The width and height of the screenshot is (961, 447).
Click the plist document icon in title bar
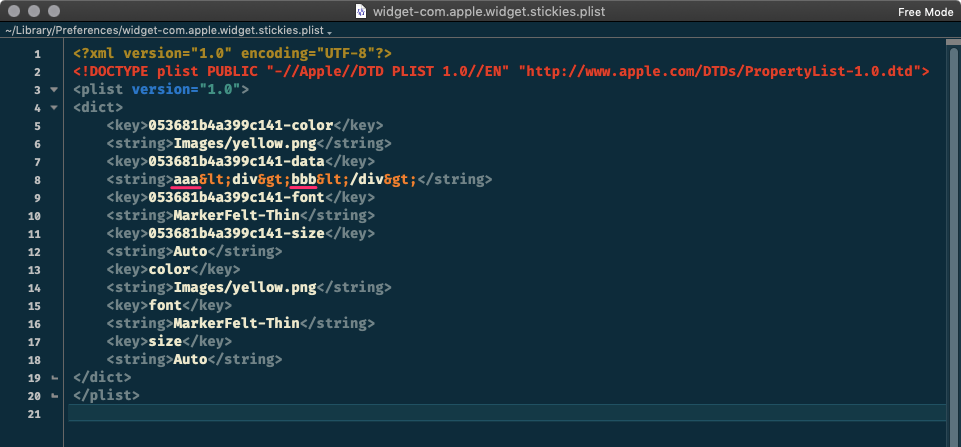(363, 11)
